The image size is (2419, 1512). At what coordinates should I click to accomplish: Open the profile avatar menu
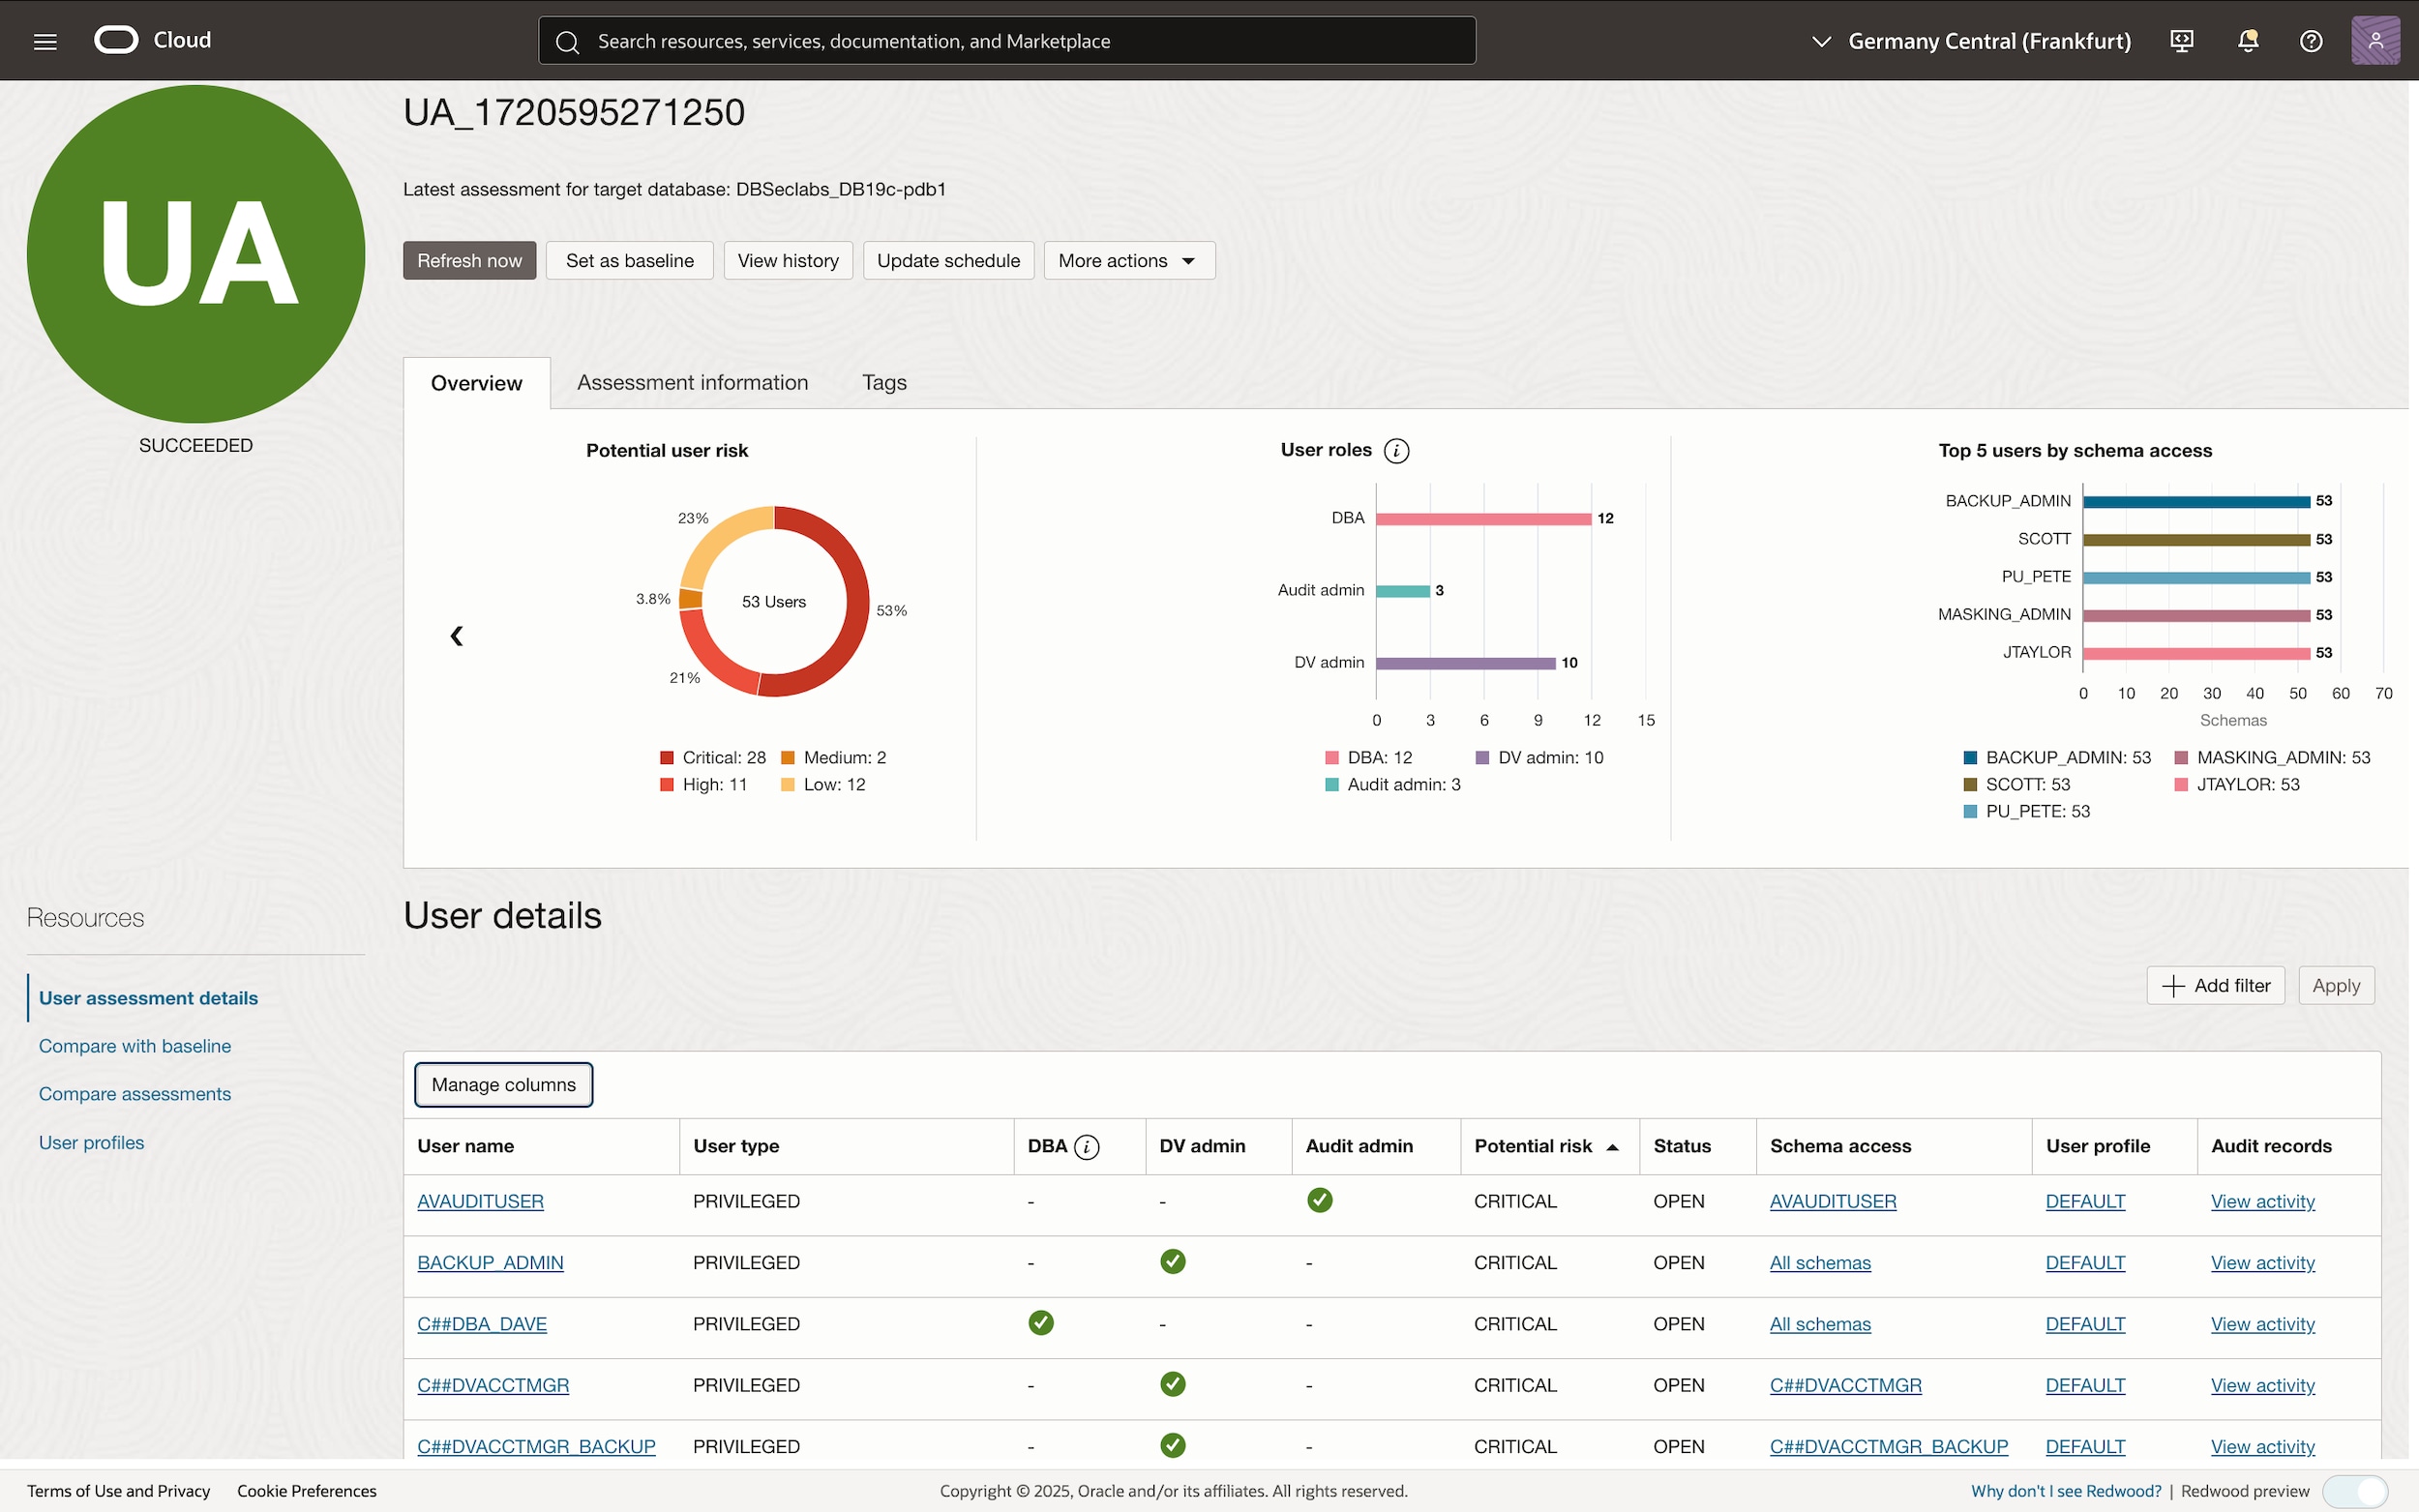tap(2375, 40)
